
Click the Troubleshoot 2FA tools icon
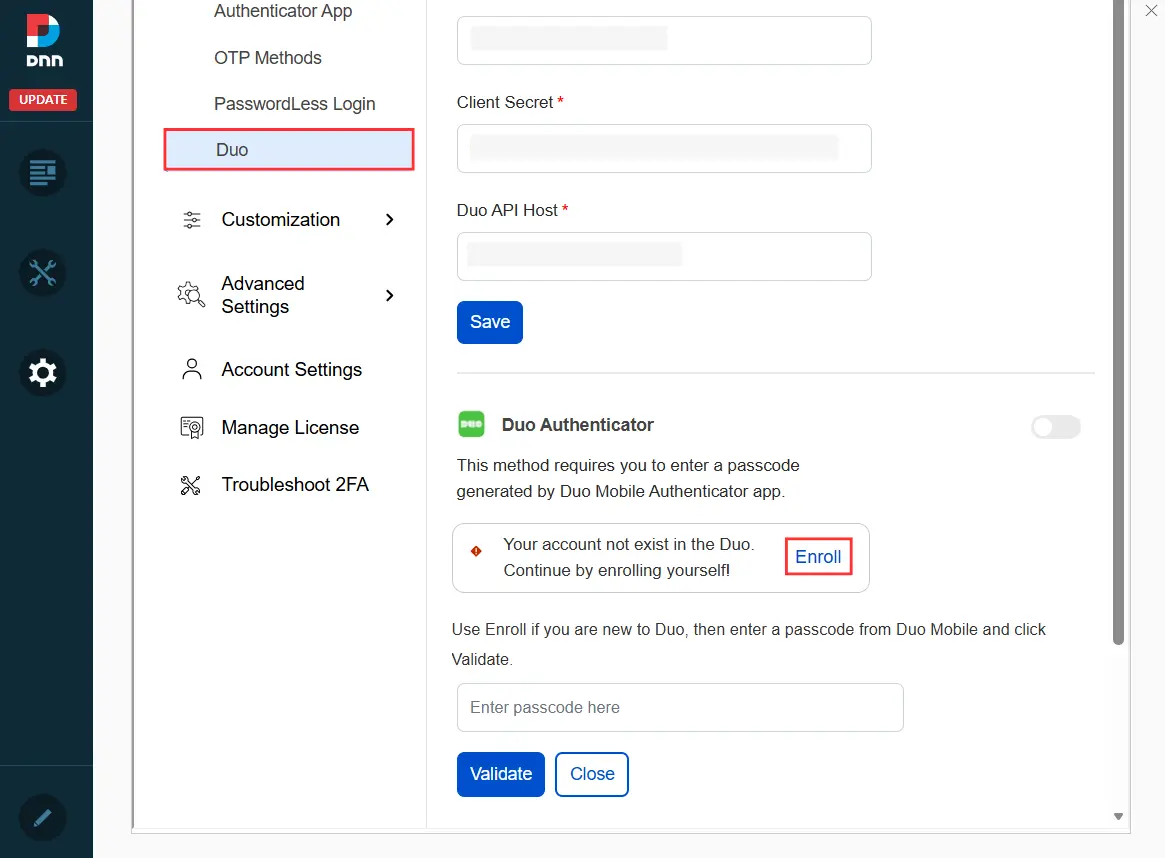click(x=191, y=485)
